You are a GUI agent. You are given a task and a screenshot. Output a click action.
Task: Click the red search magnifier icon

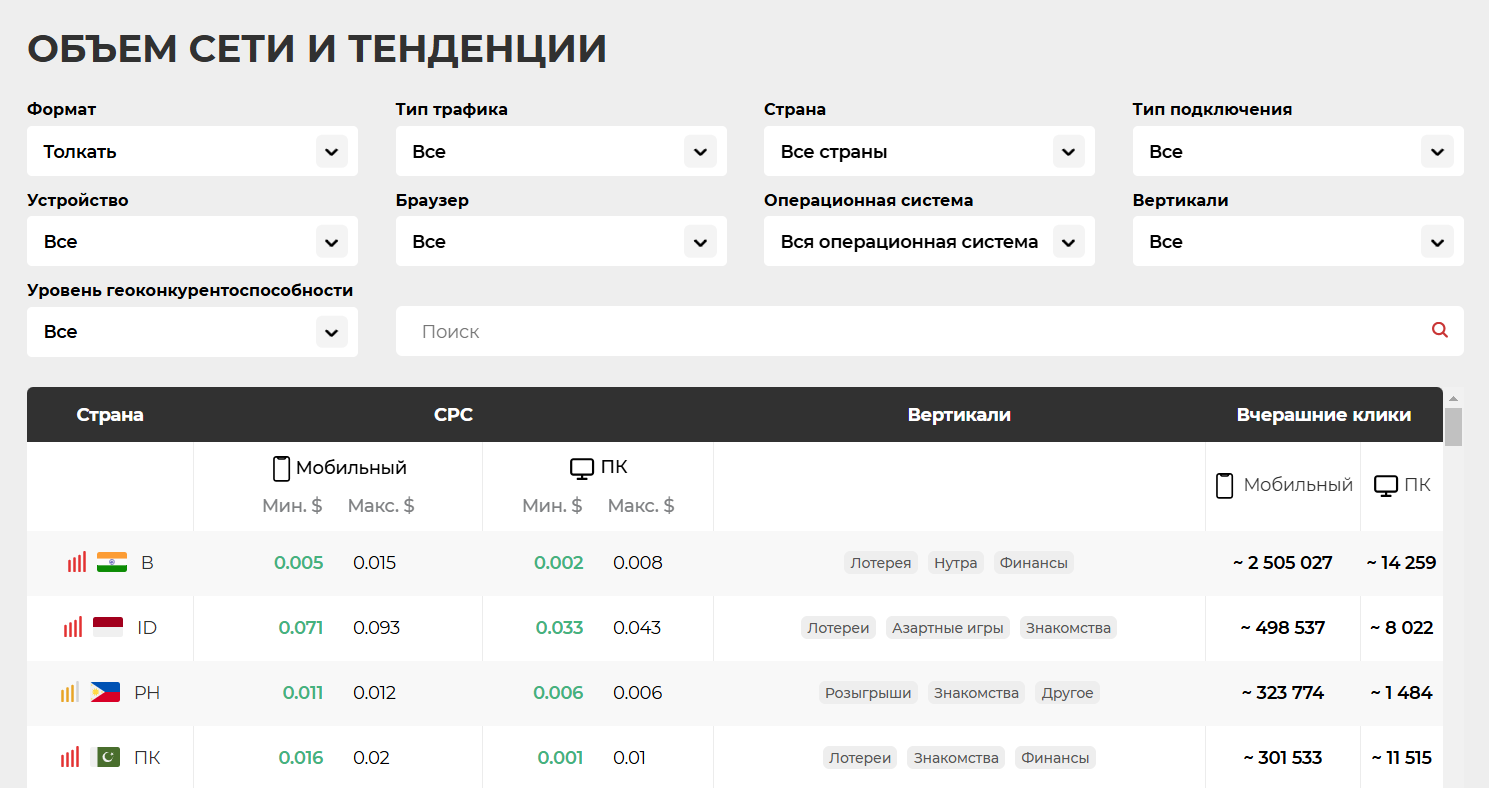(1439, 330)
